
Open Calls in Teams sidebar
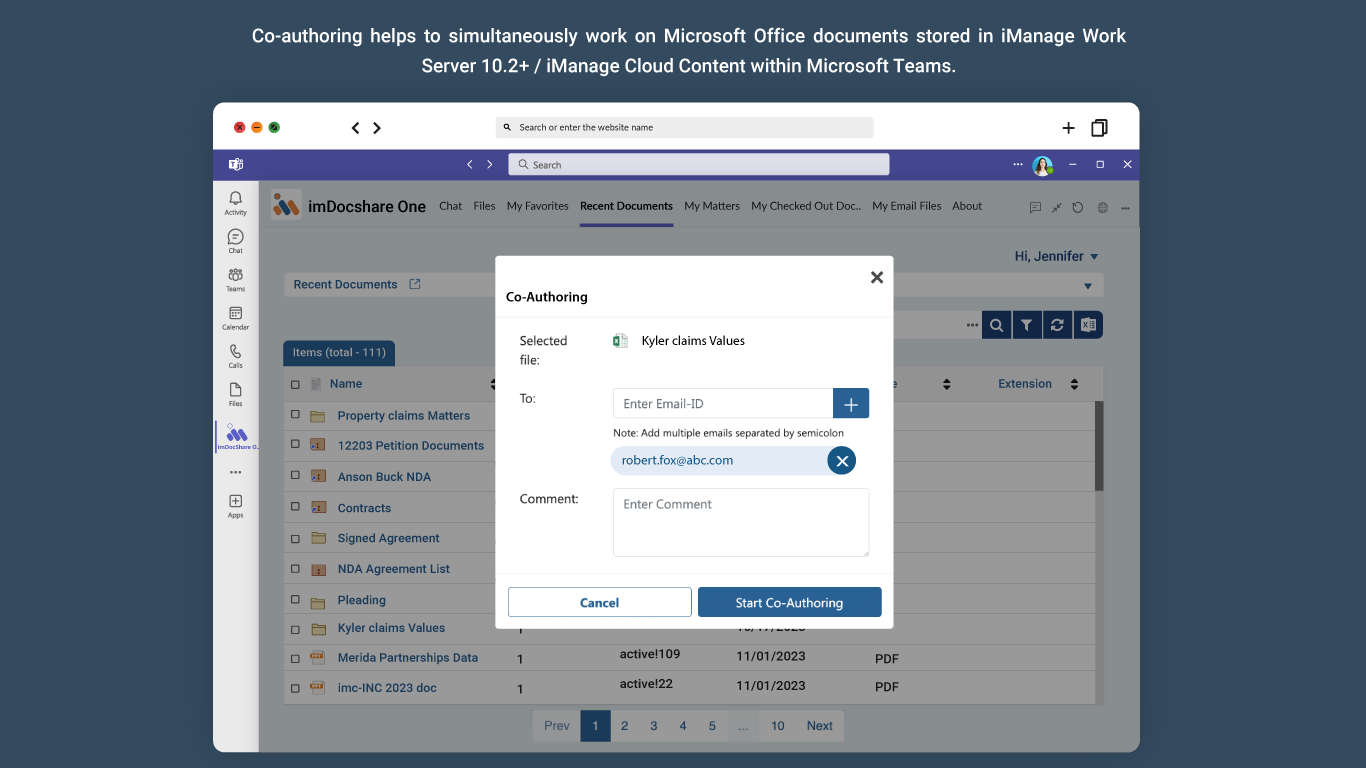(x=235, y=356)
